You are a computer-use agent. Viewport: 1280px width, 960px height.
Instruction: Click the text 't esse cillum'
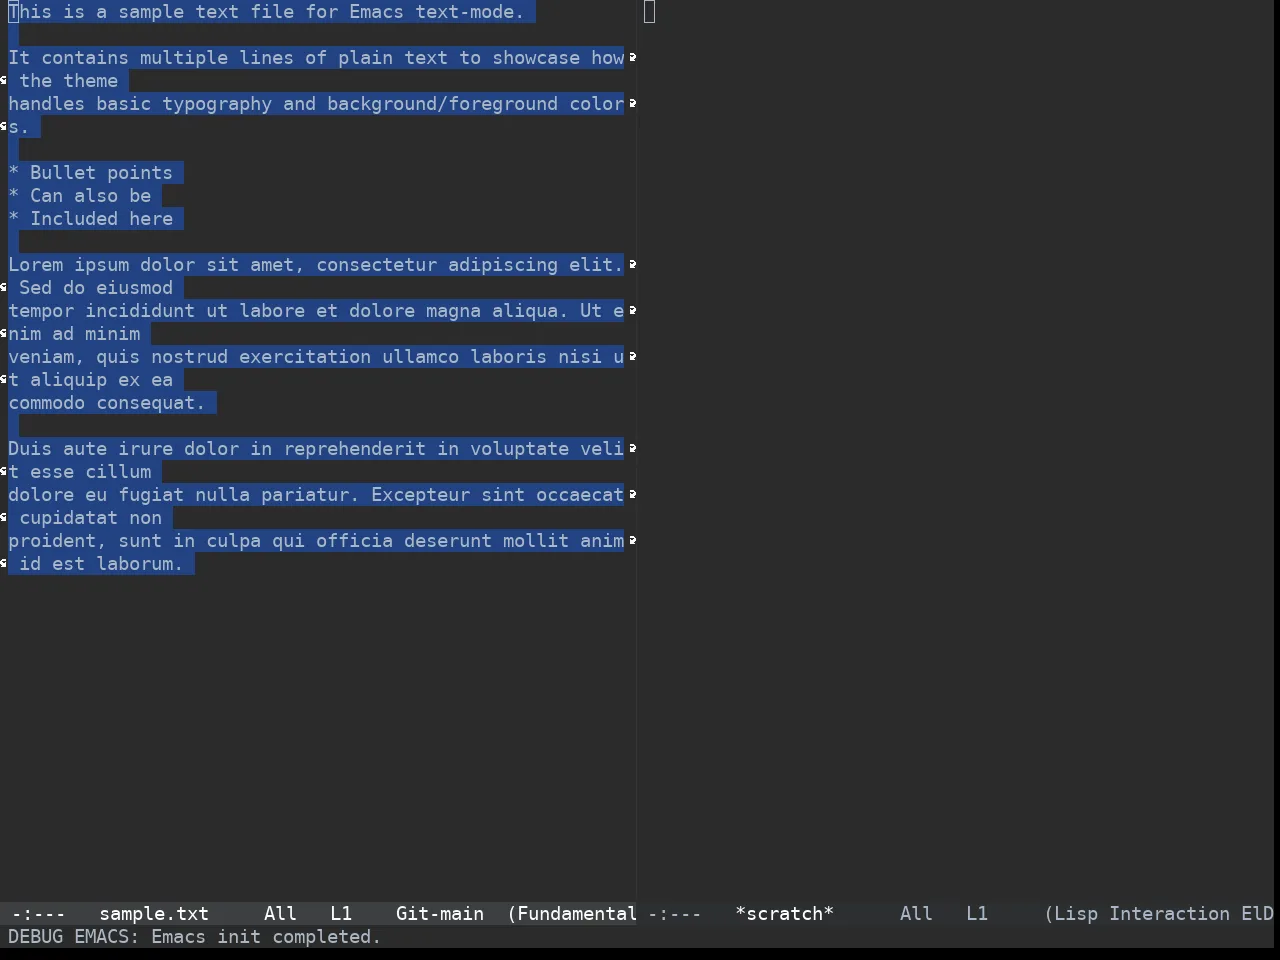pyautogui.click(x=80, y=472)
